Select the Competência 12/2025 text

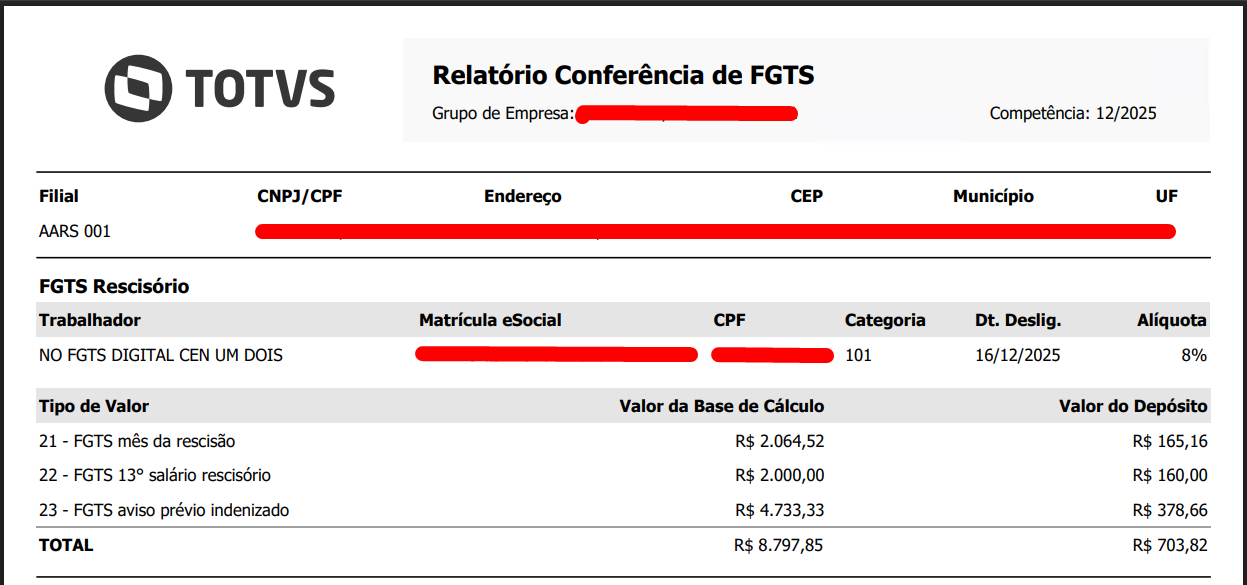pos(1072,113)
